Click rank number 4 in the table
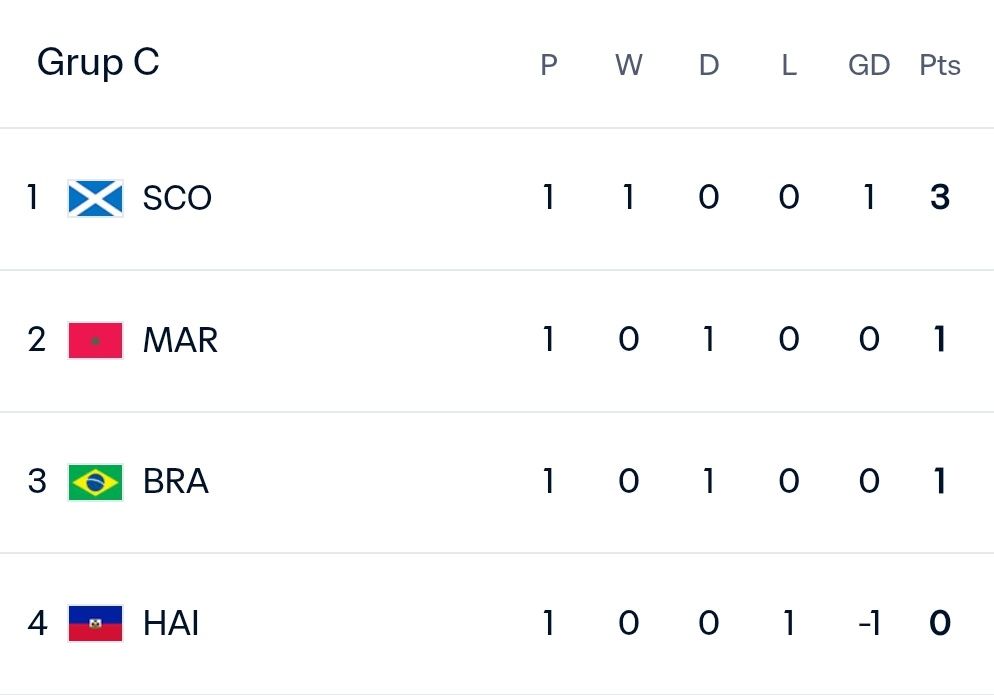Viewport: 994px width, 695px height. coord(37,623)
